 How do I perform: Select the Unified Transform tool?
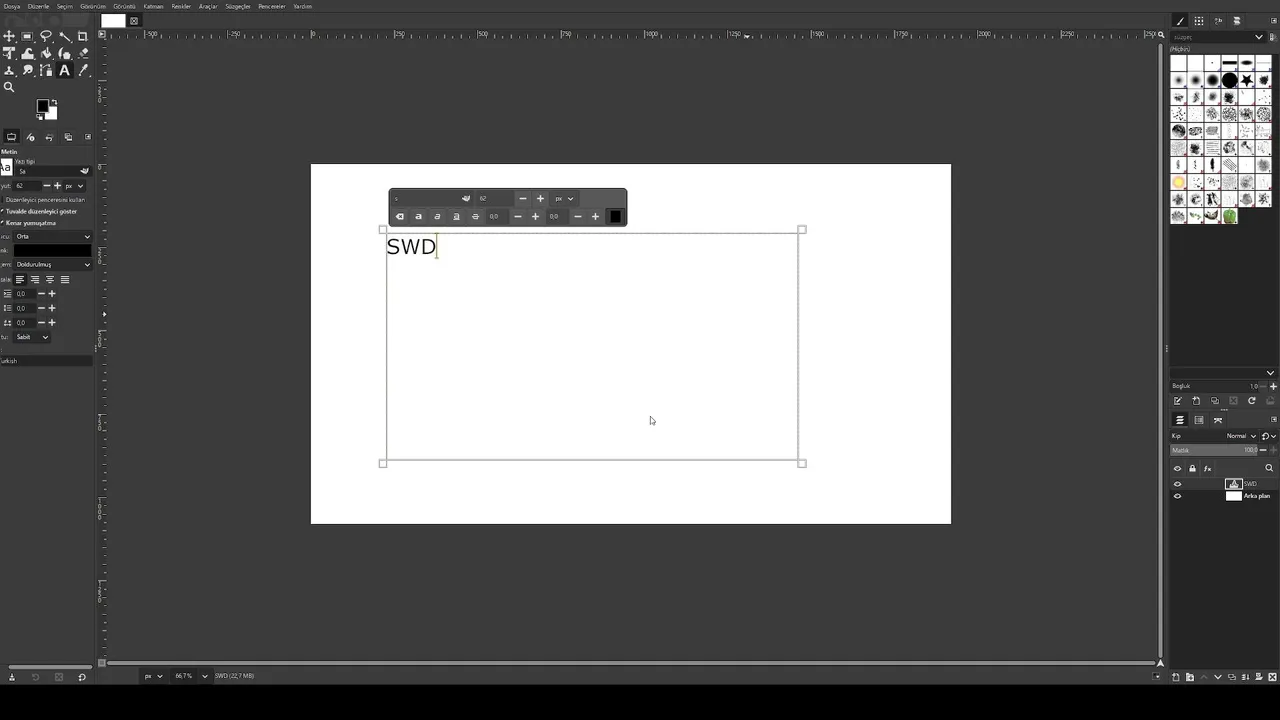9,53
